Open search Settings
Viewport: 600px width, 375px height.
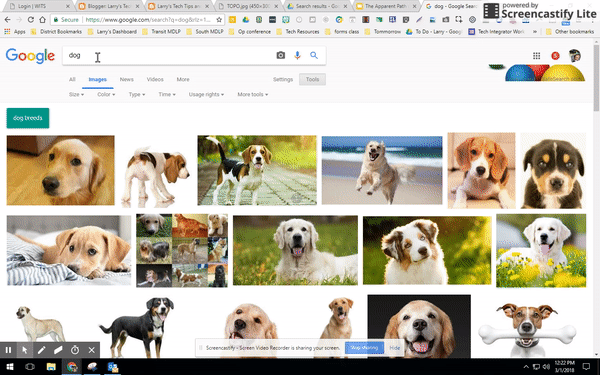[x=283, y=80]
